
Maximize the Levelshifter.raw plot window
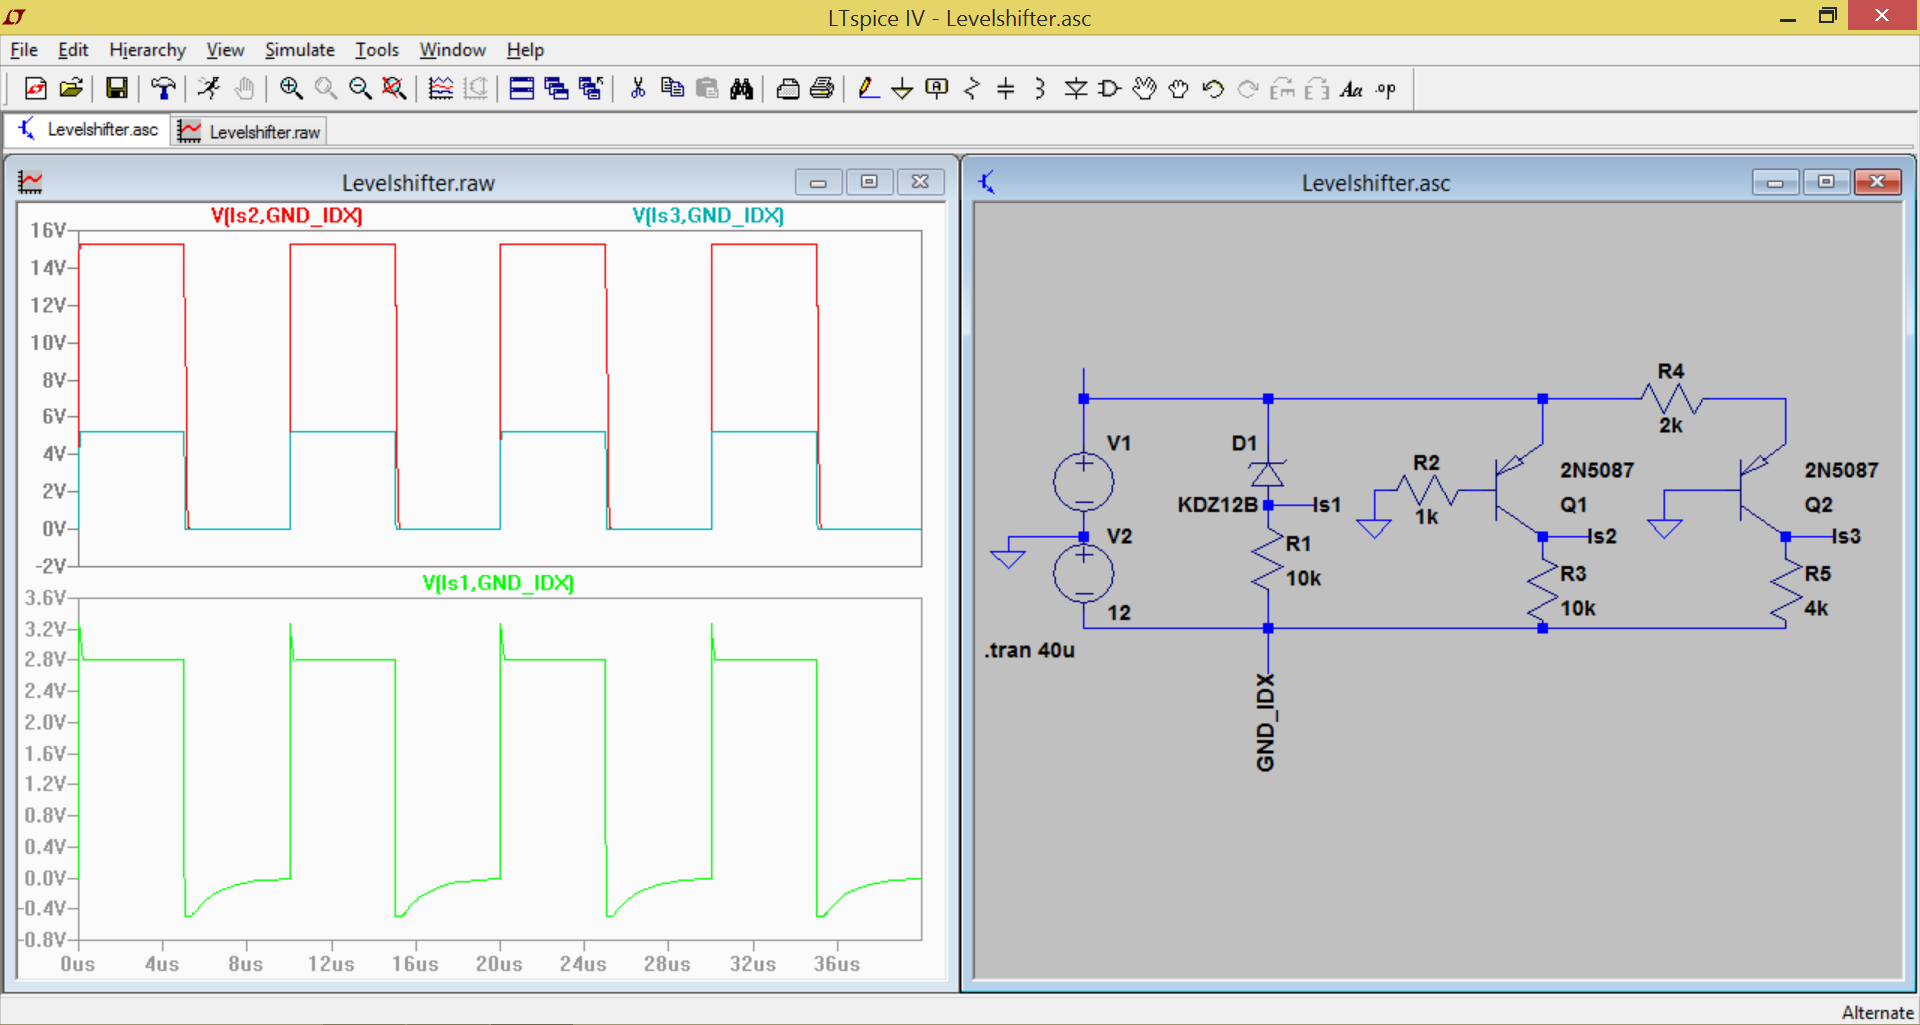coord(869,182)
